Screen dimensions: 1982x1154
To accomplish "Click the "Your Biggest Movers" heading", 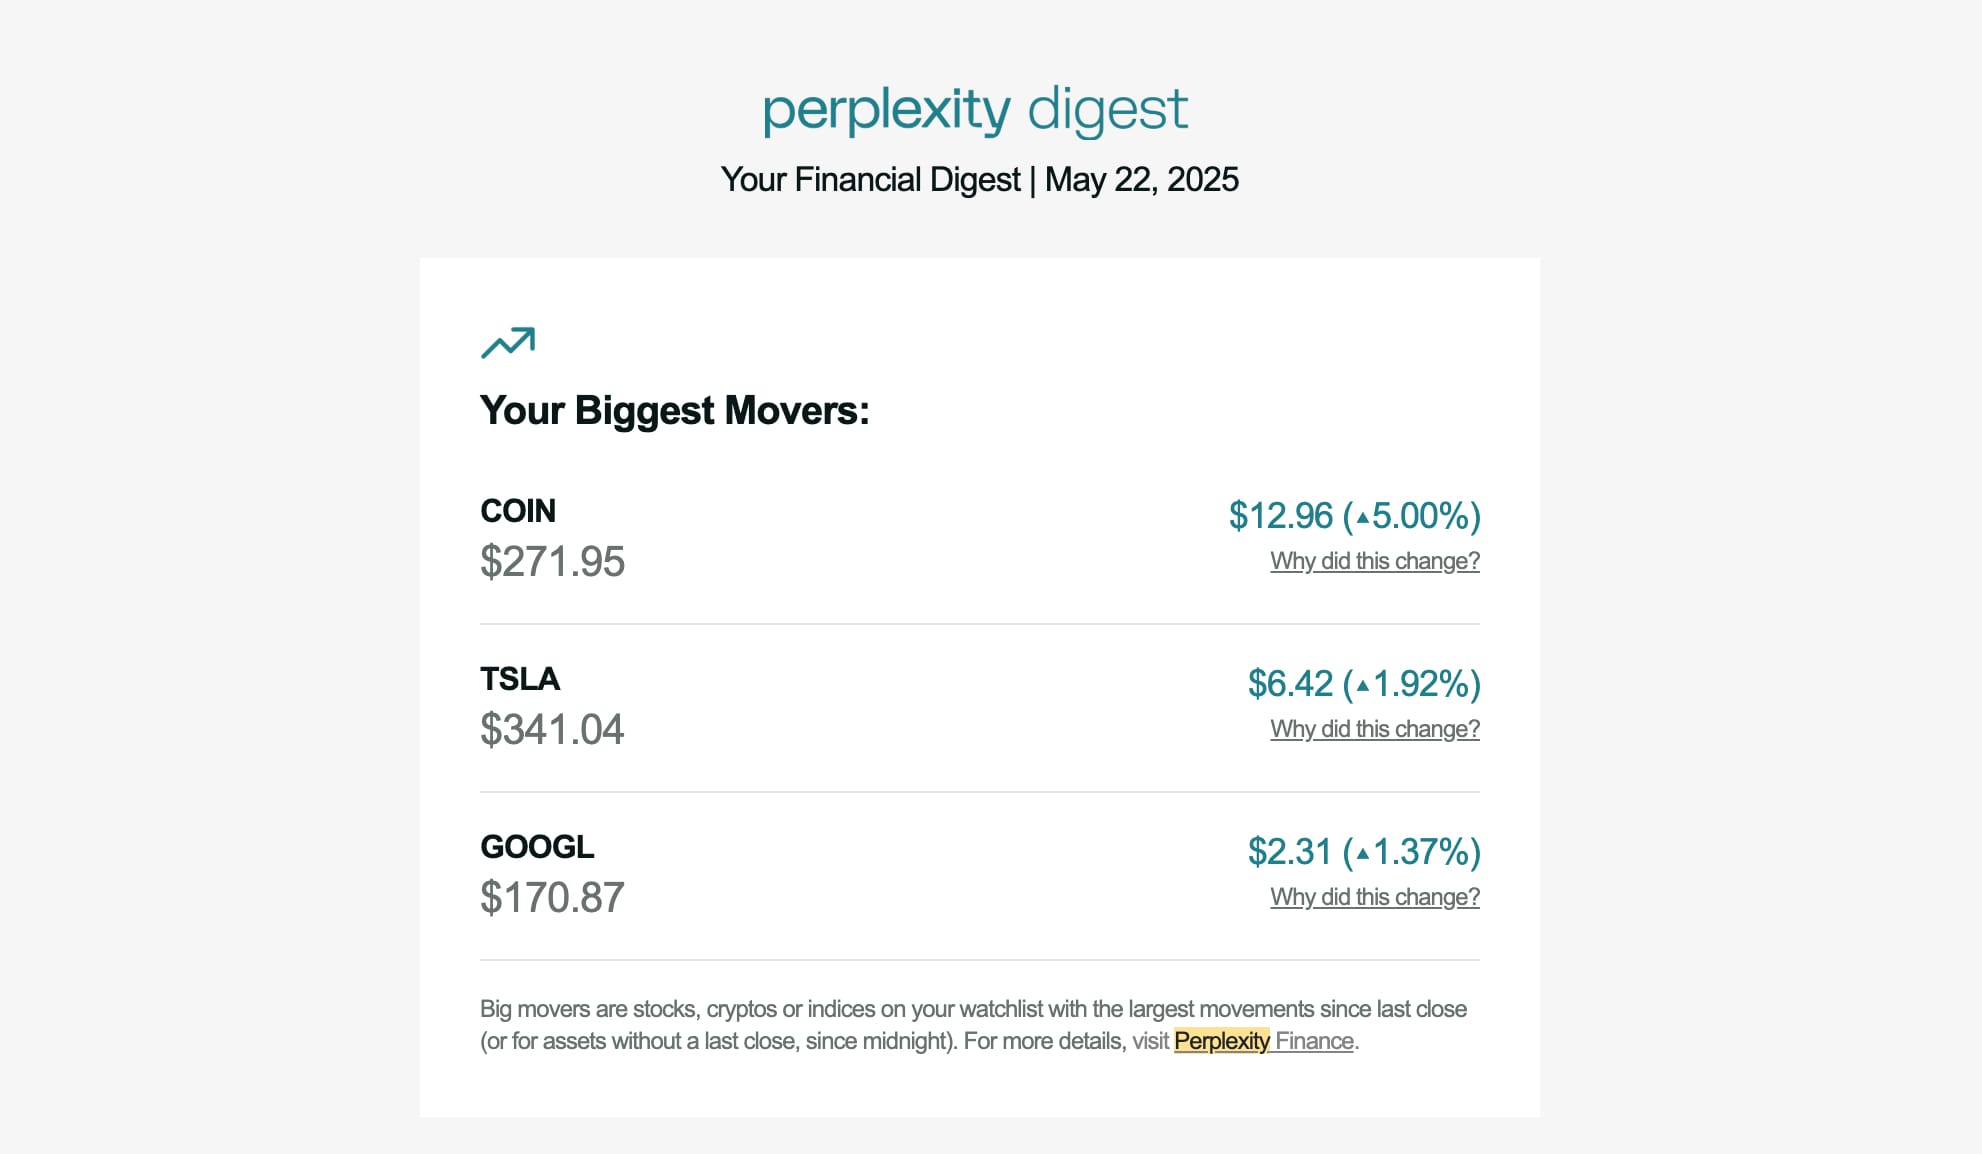I will (675, 410).
